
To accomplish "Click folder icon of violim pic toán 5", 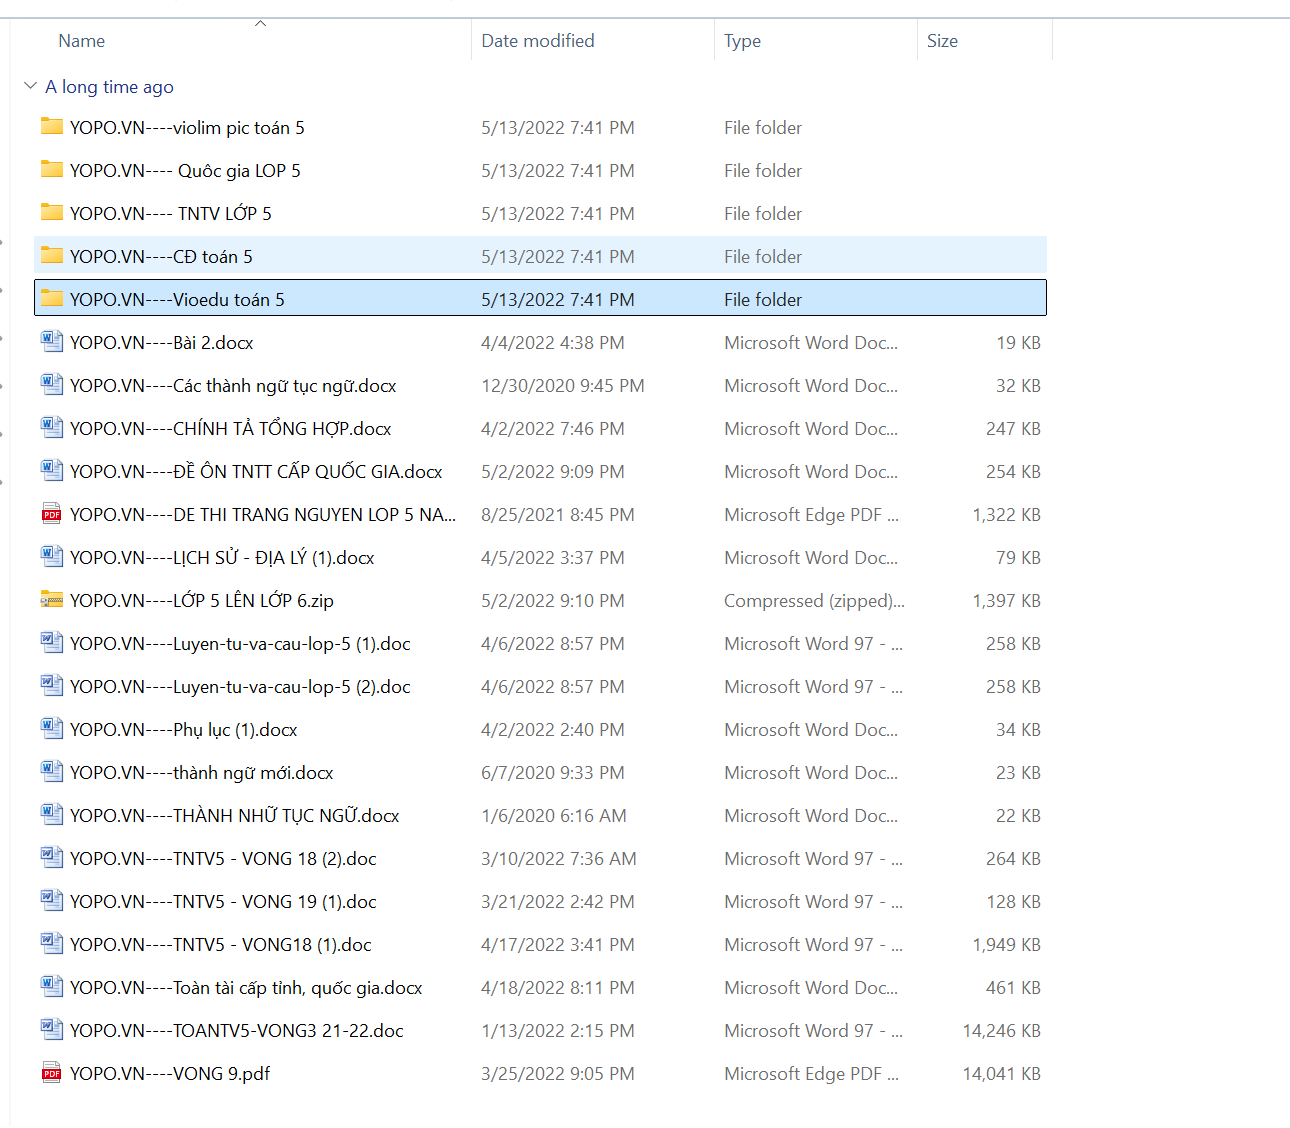I will 52,126.
